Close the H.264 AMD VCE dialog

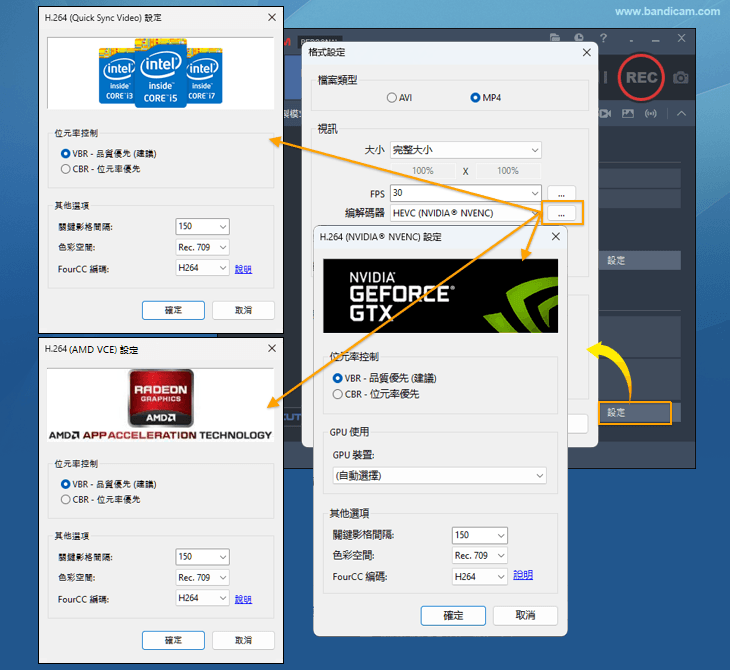272,348
